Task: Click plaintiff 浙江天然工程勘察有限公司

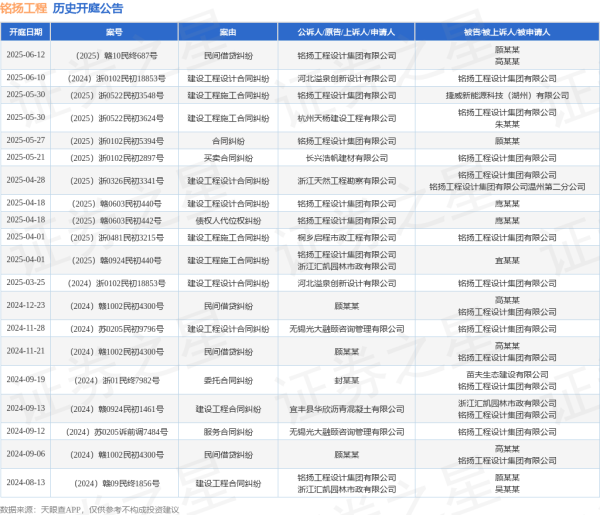Action: (x=347, y=181)
